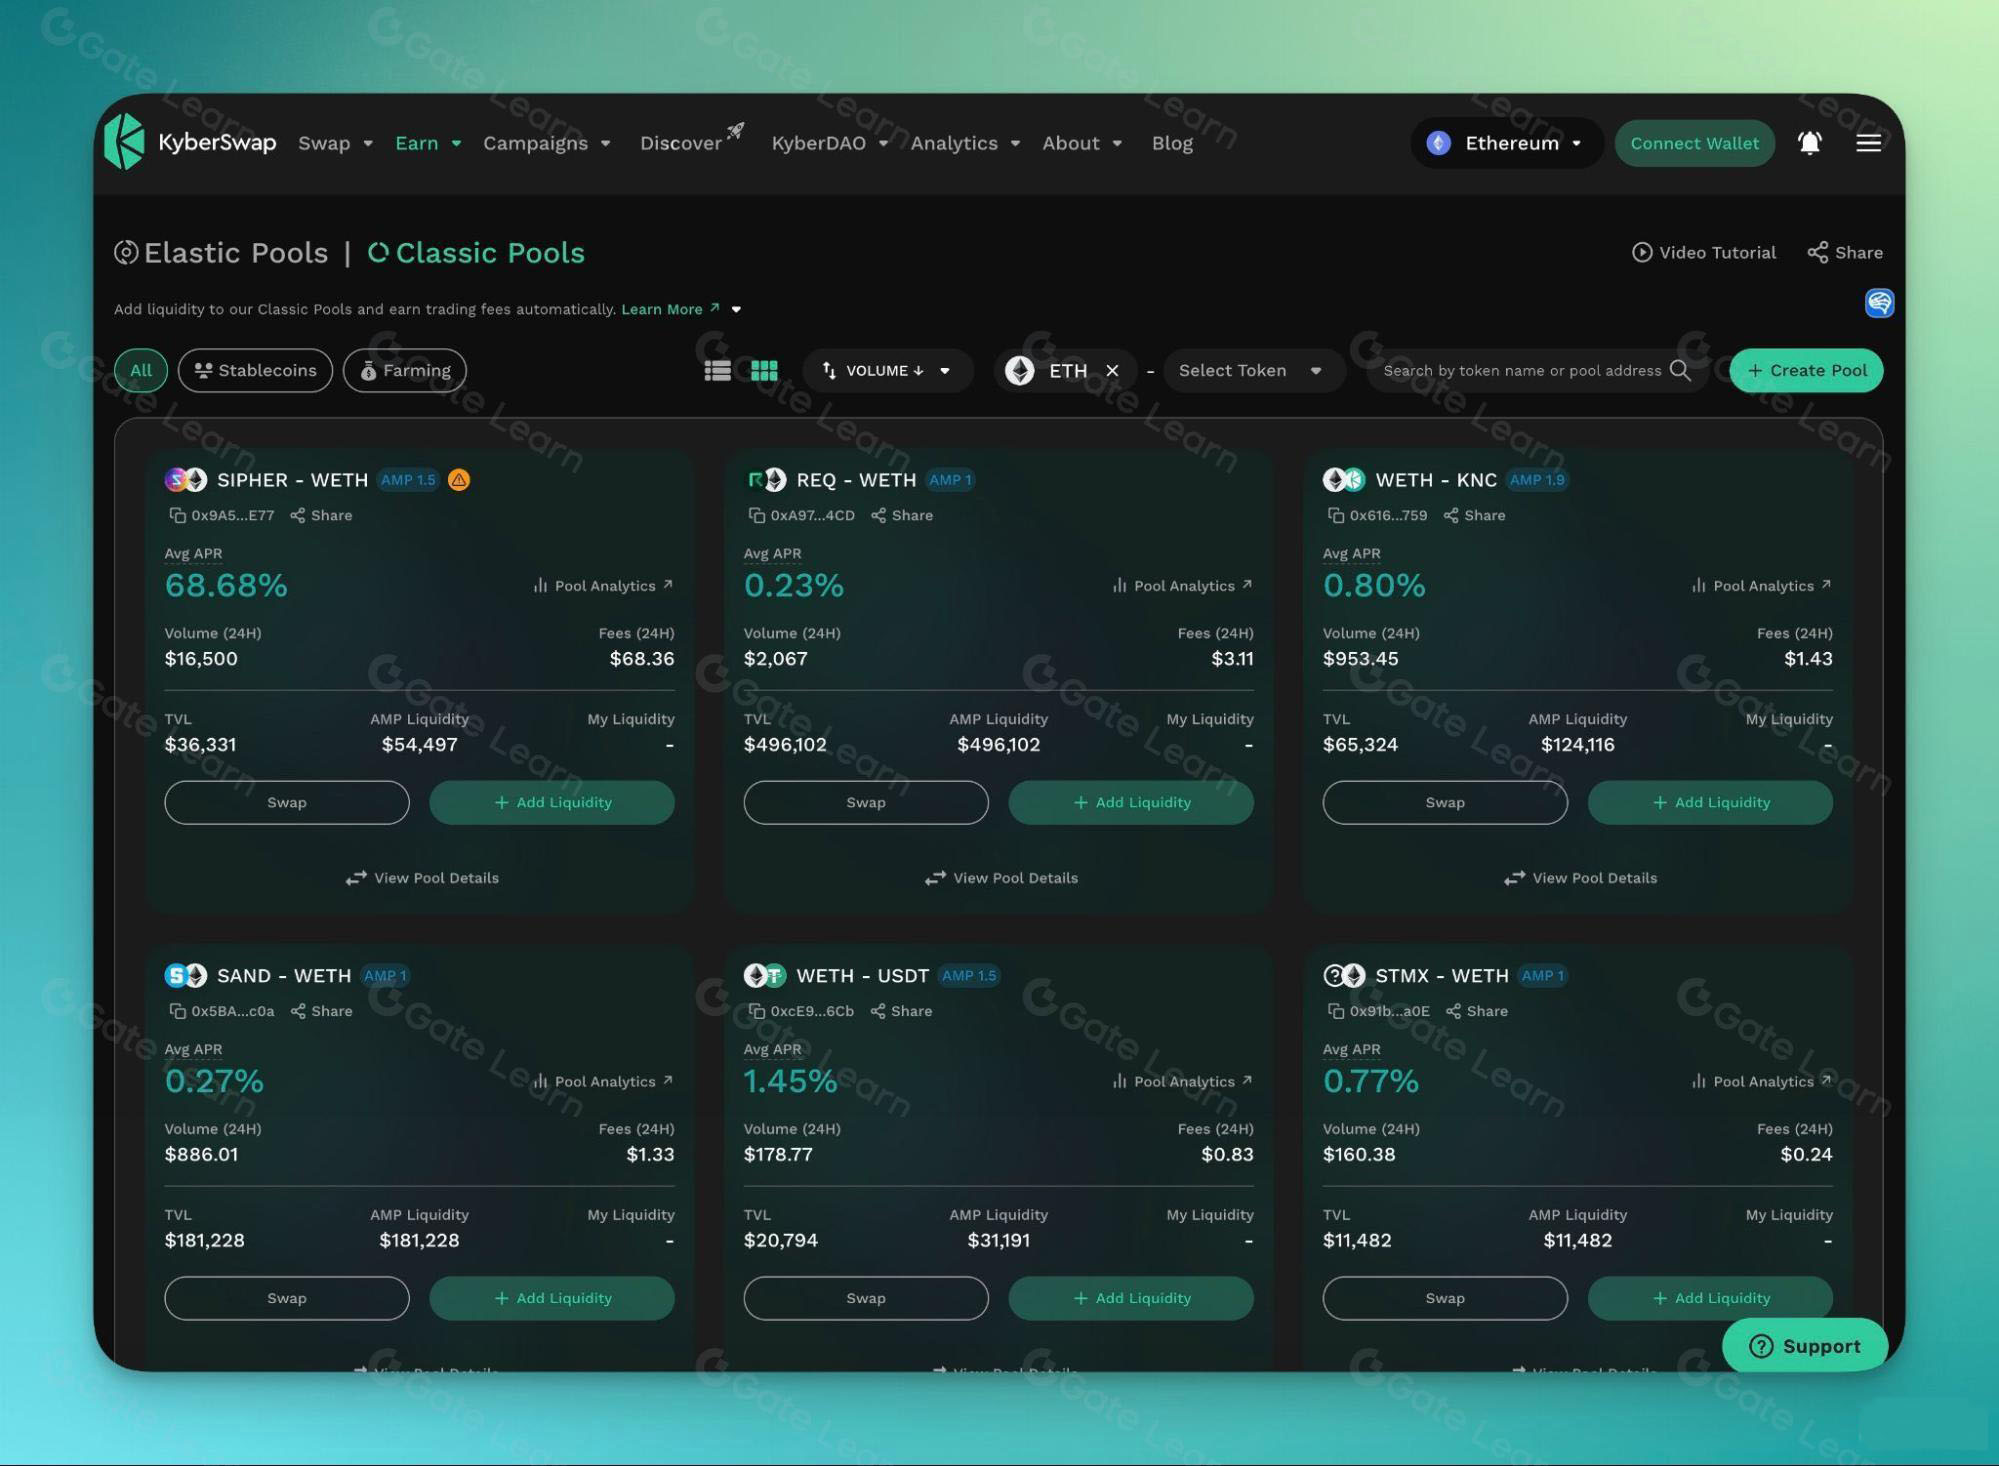Share the WETH - USDT pool
This screenshot has height=1466, width=1999.
(901, 1011)
